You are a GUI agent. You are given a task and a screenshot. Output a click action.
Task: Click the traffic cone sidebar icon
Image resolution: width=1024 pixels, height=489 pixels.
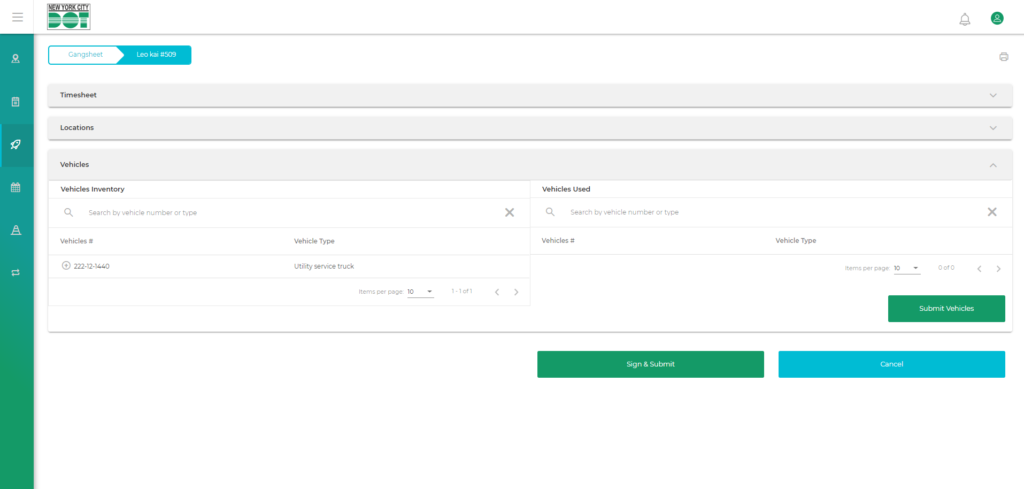(16, 230)
